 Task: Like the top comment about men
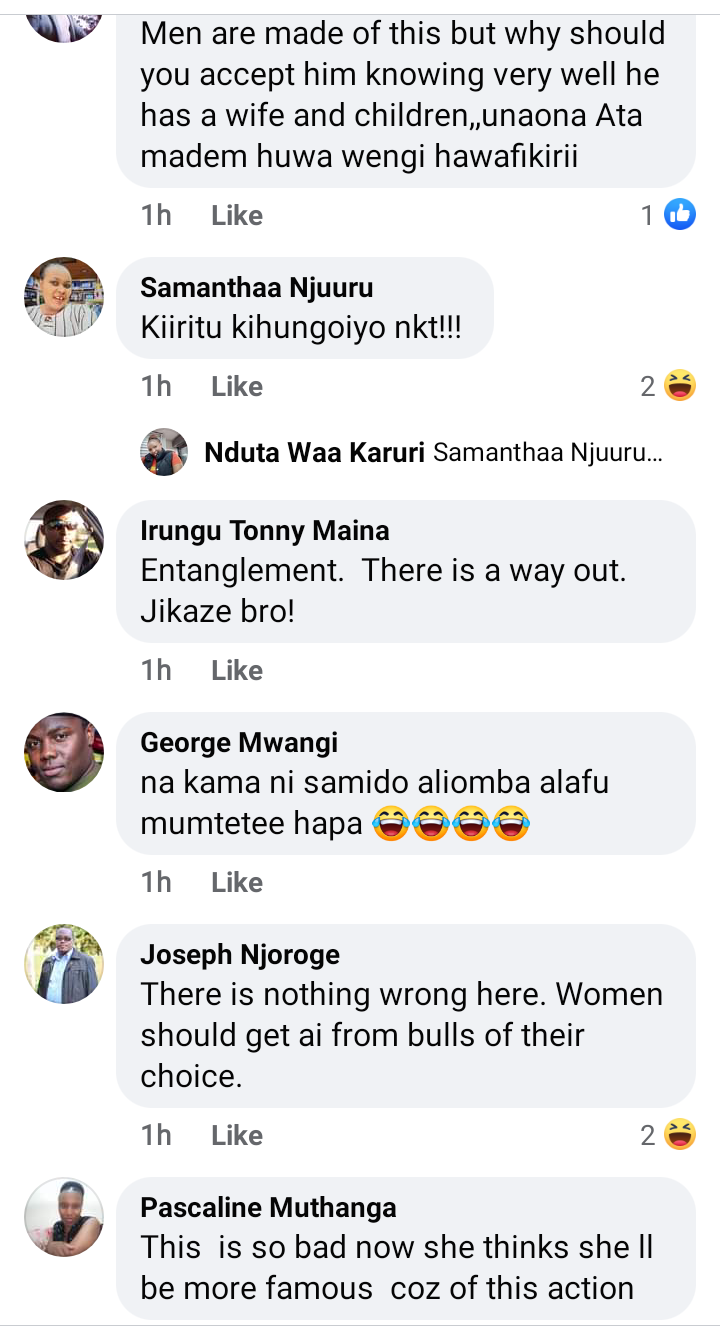tap(237, 215)
